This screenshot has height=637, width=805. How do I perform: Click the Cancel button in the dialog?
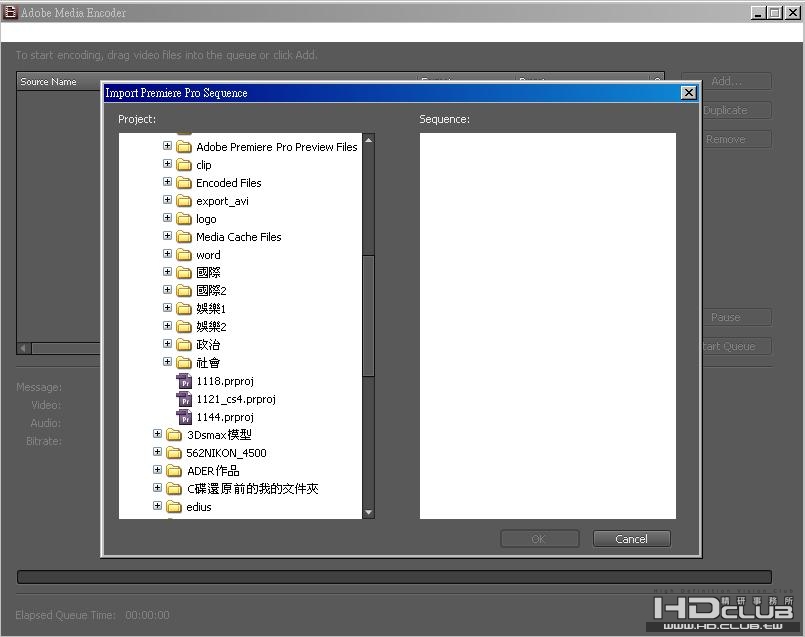click(631, 539)
